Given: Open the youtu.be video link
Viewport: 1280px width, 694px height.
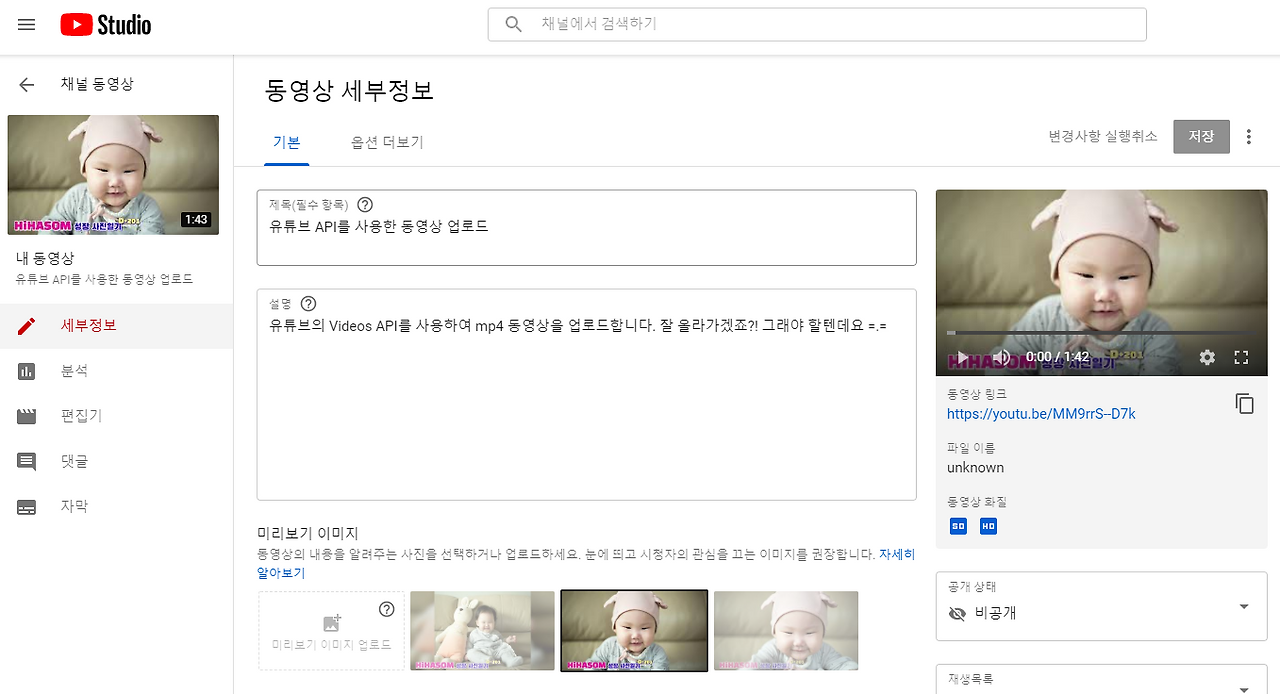Looking at the screenshot, I should pos(1041,414).
